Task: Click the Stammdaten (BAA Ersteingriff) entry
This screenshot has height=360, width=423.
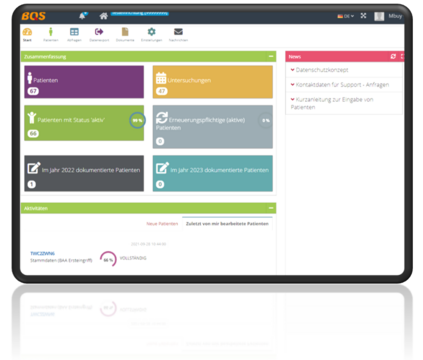Action: tap(61, 260)
